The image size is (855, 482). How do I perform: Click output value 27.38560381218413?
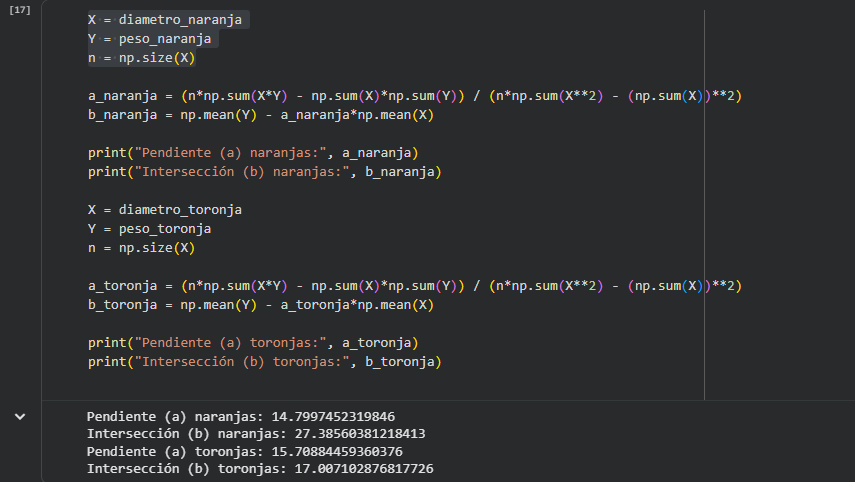tap(360, 434)
